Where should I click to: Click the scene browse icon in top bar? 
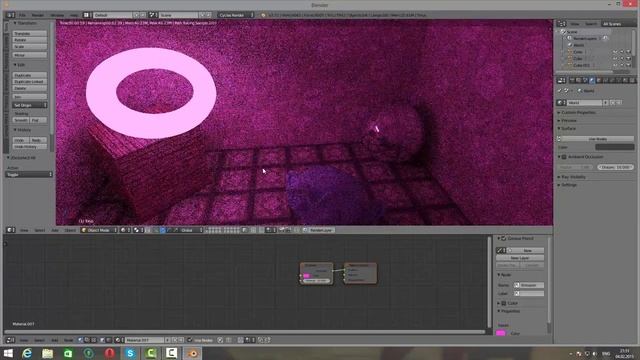[x=152, y=15]
